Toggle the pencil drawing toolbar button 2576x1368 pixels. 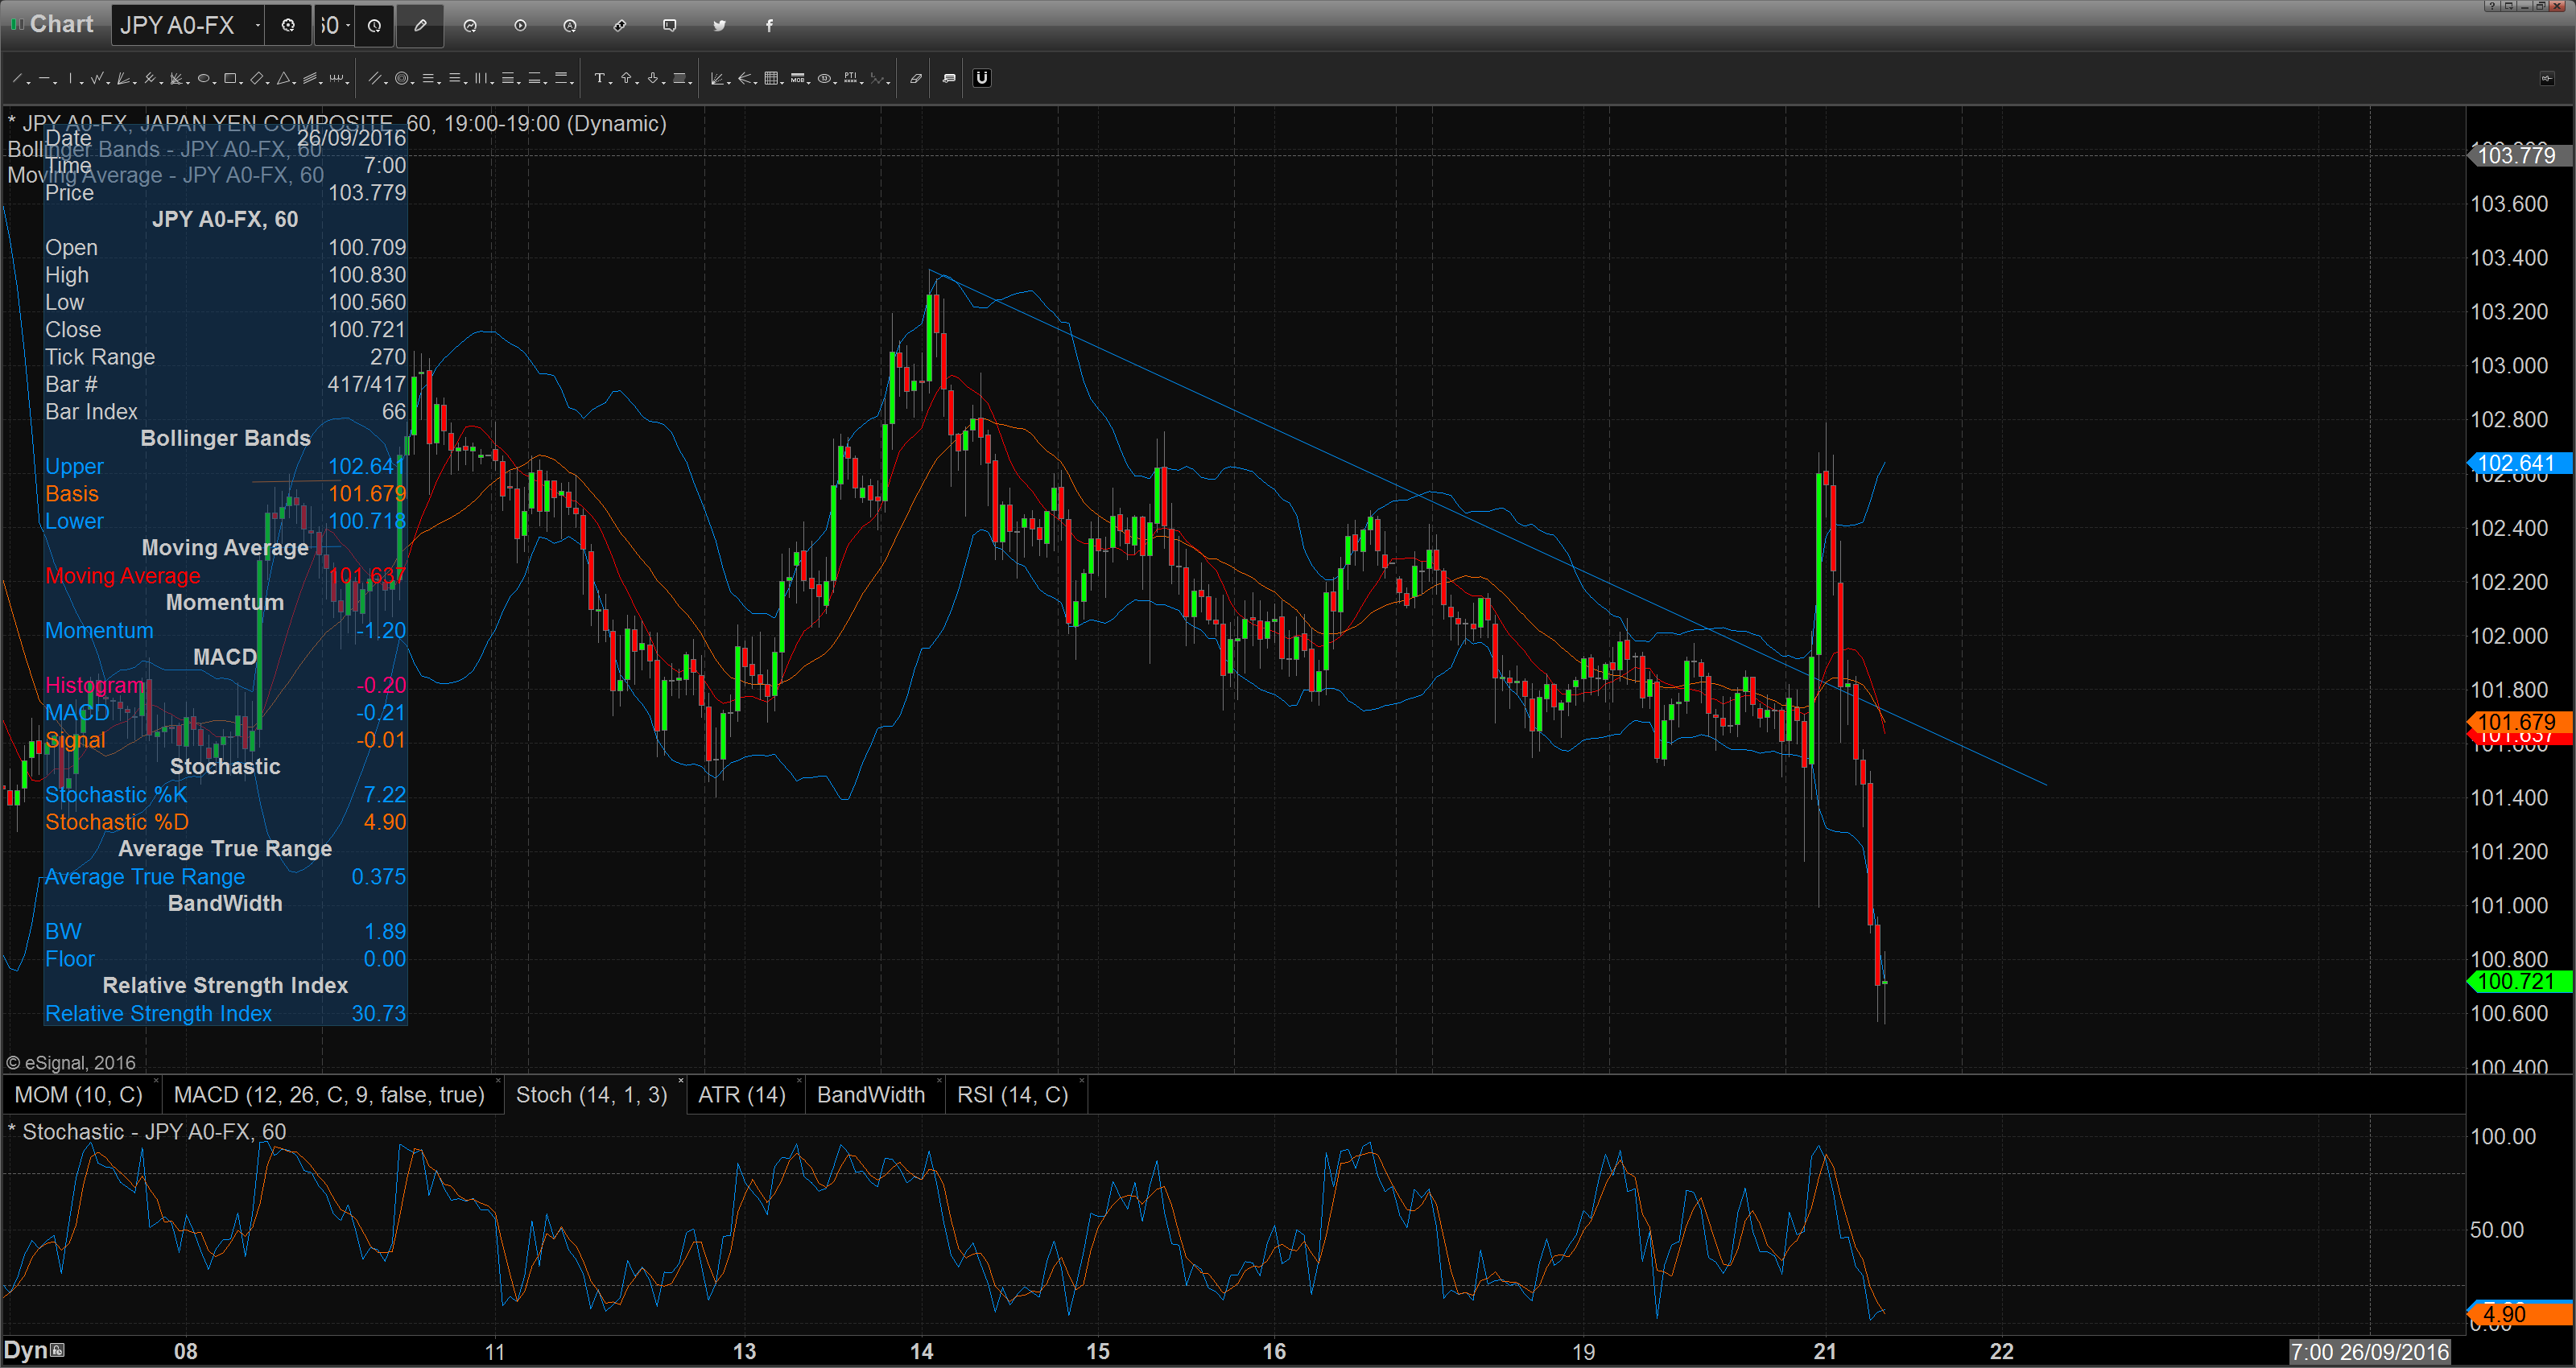pyautogui.click(x=420, y=26)
